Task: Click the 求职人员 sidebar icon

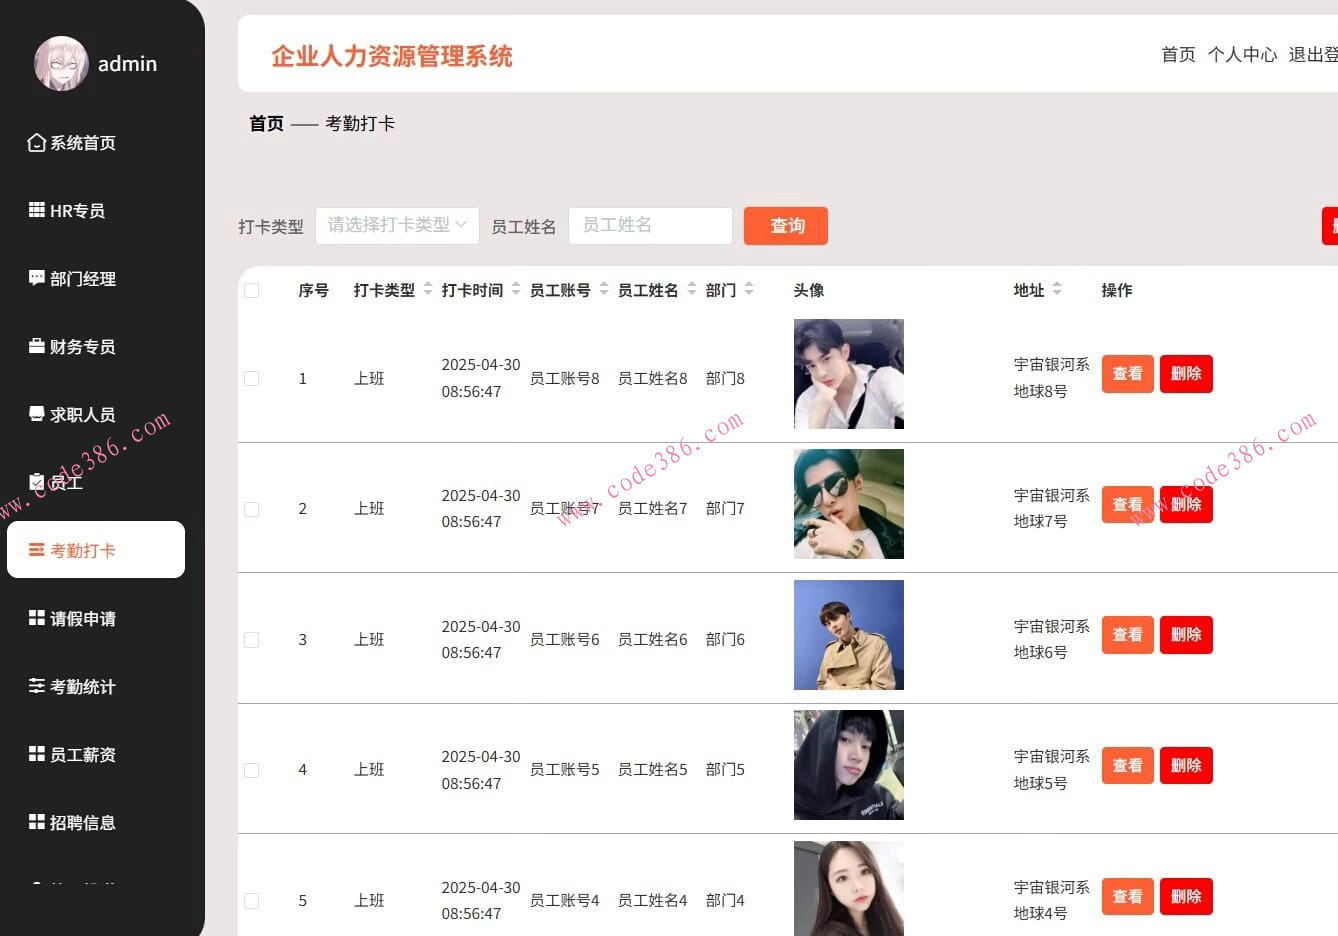Action: coord(35,414)
